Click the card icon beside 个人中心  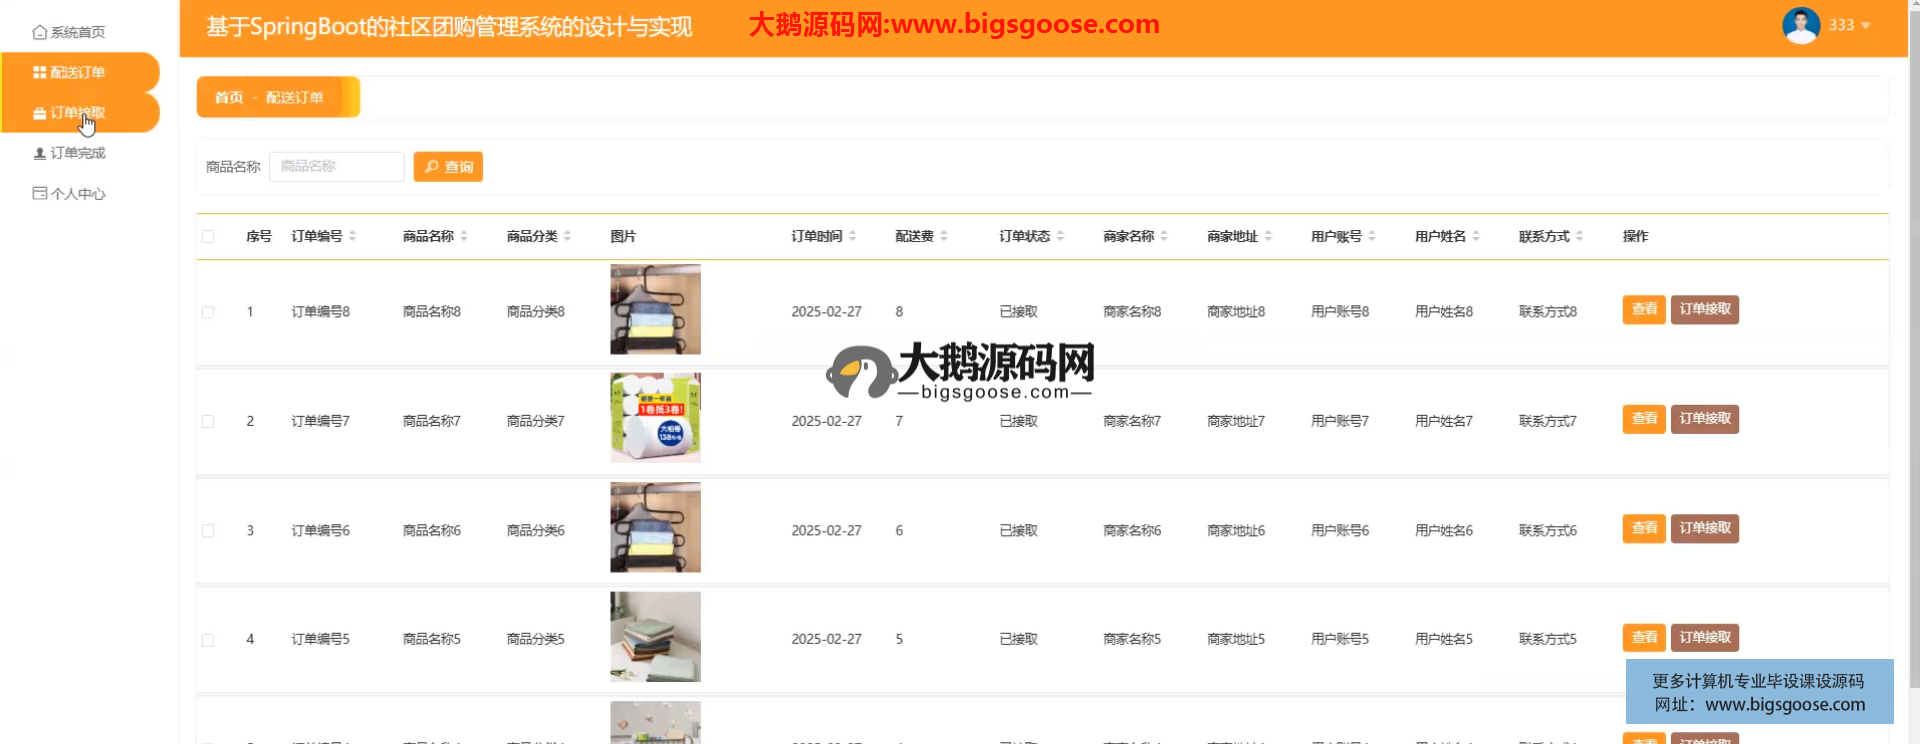click(39, 193)
